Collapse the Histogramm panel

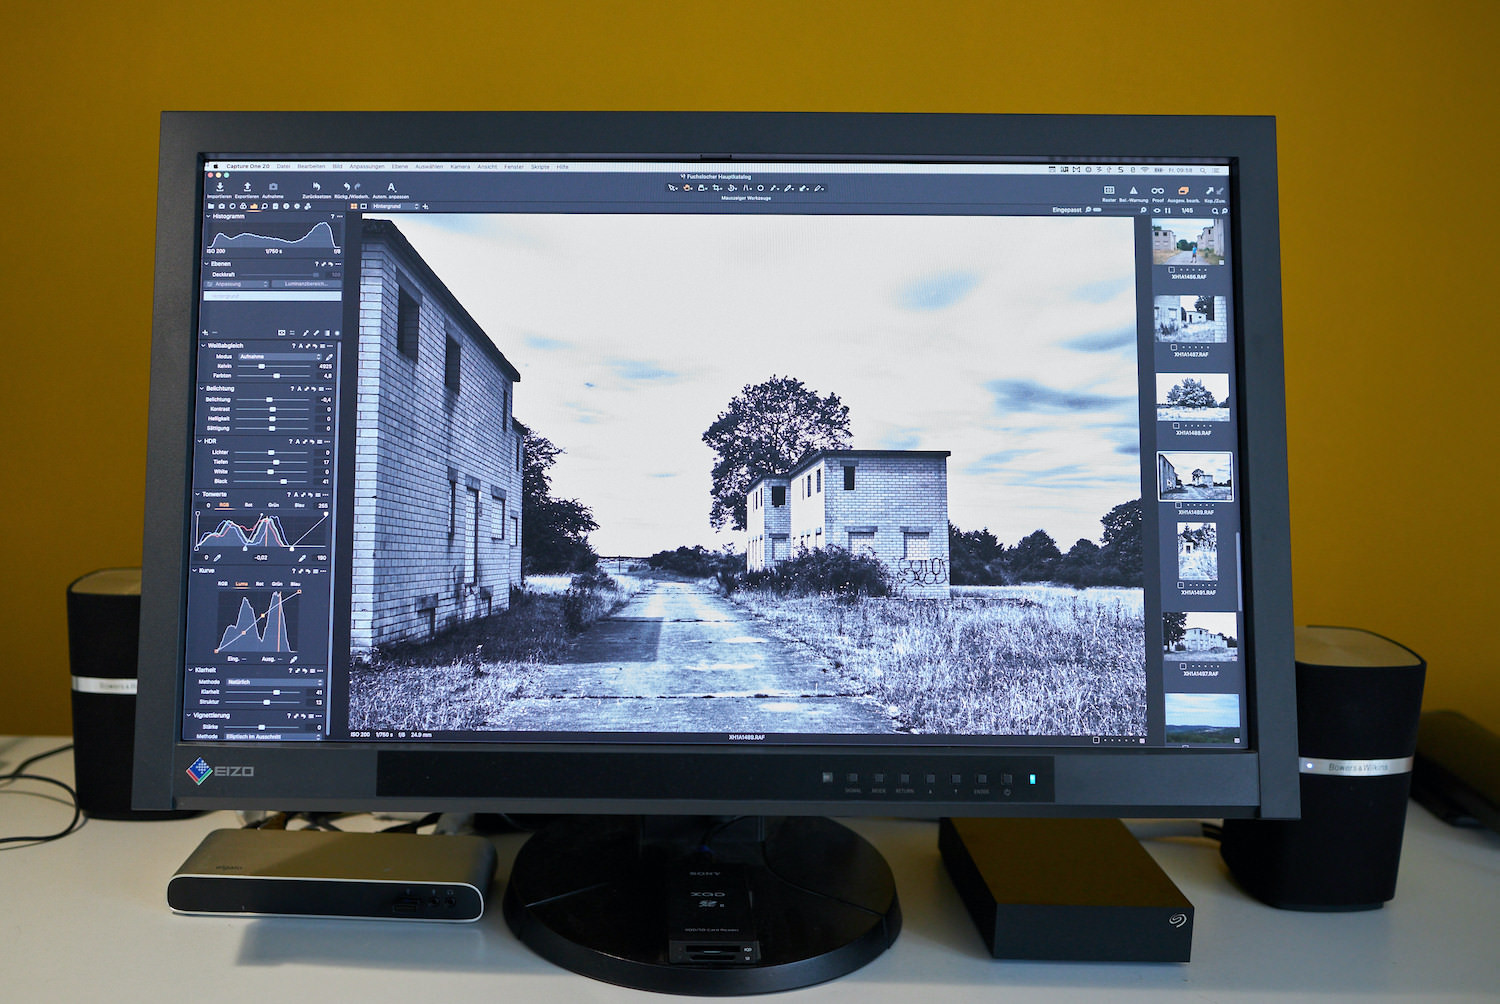pos(208,216)
